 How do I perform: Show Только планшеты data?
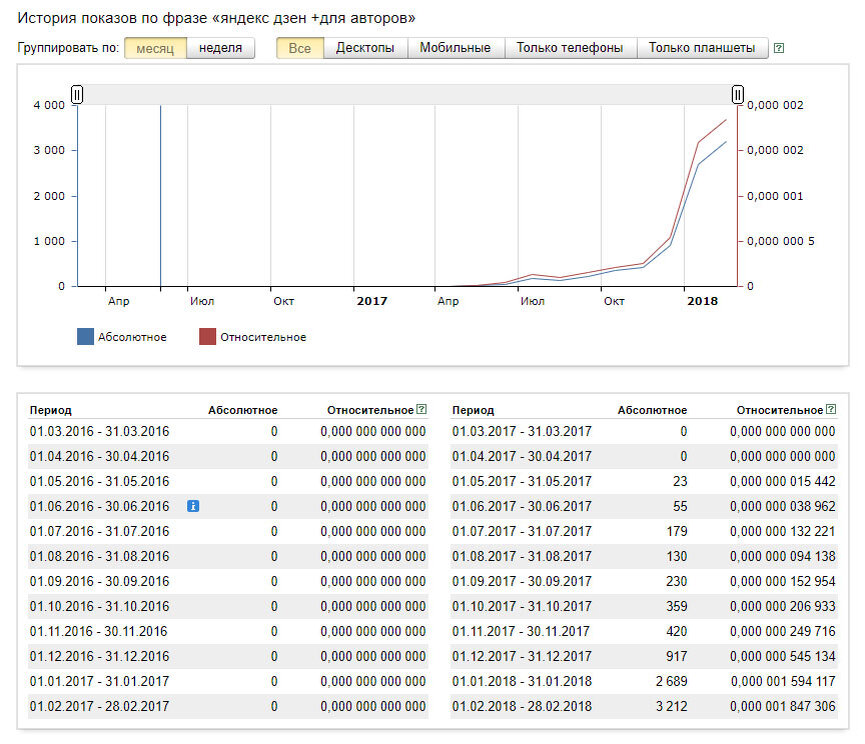coord(702,48)
